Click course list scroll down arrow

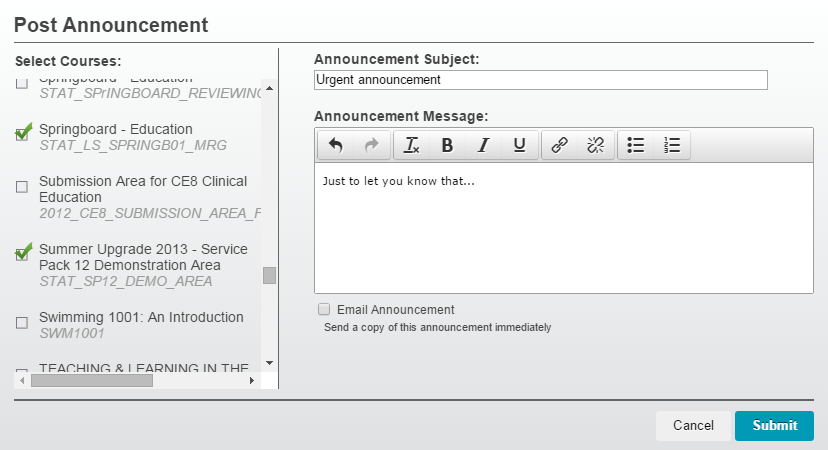269,363
